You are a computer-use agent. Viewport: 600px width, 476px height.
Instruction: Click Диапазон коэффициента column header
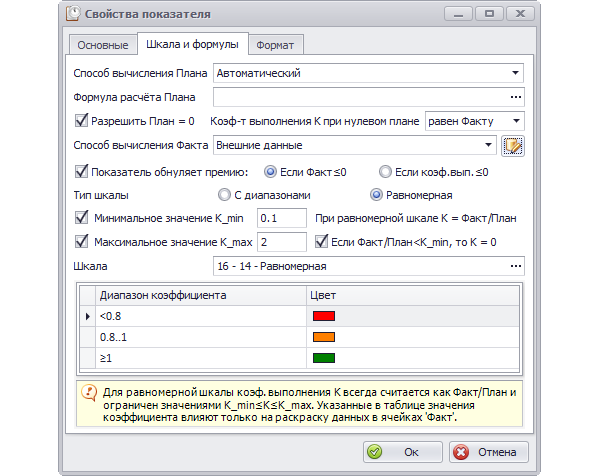click(201, 295)
